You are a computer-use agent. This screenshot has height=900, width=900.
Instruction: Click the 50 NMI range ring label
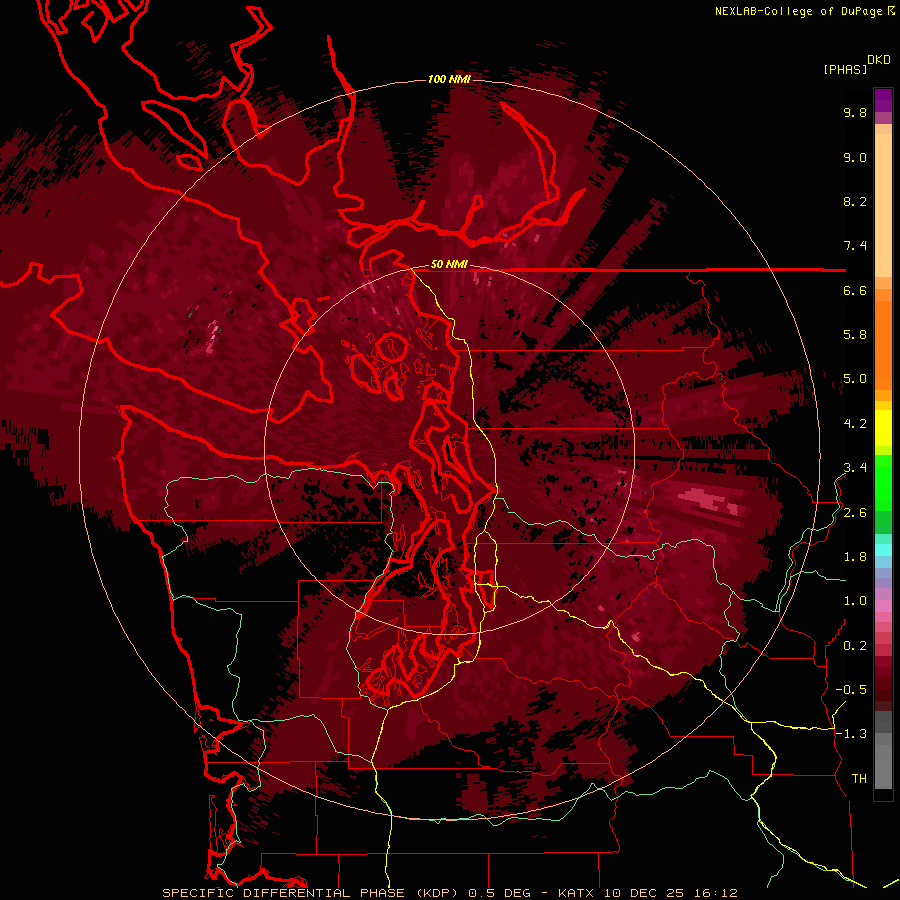pos(449,265)
